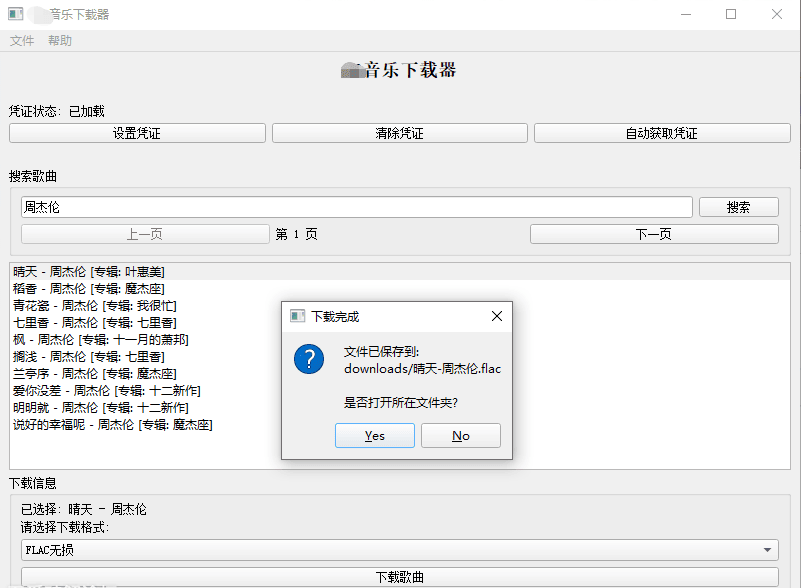Screen dimensions: 801x588
Task: Click the 下载歌曲 button
Action: pyautogui.click(x=399, y=577)
